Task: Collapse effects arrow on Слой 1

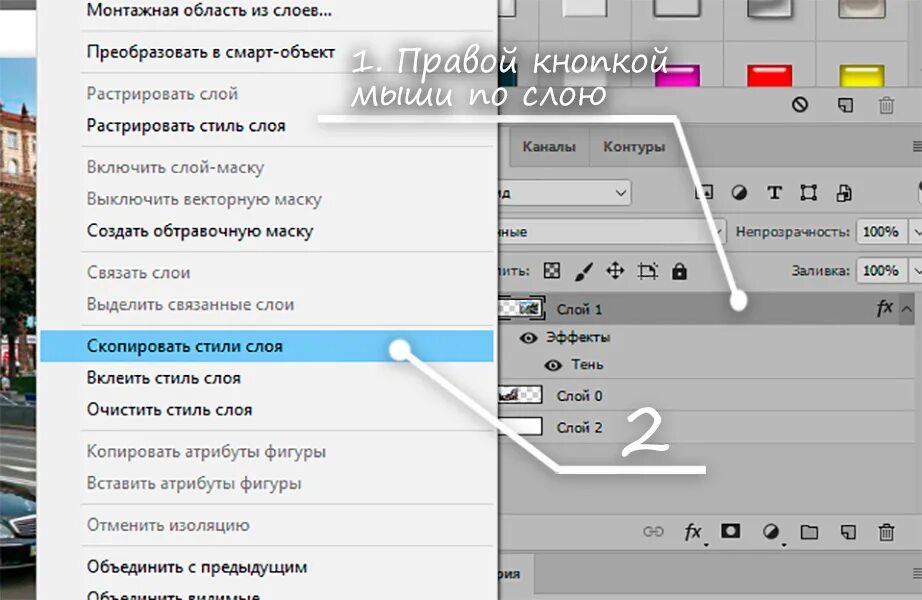Action: point(907,308)
